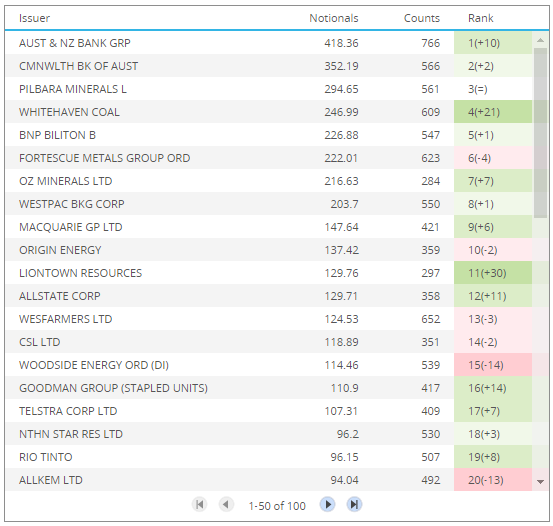The height and width of the screenshot is (526, 553).
Task: Select the ALLKEM LTD issuer
Action: click(51, 480)
